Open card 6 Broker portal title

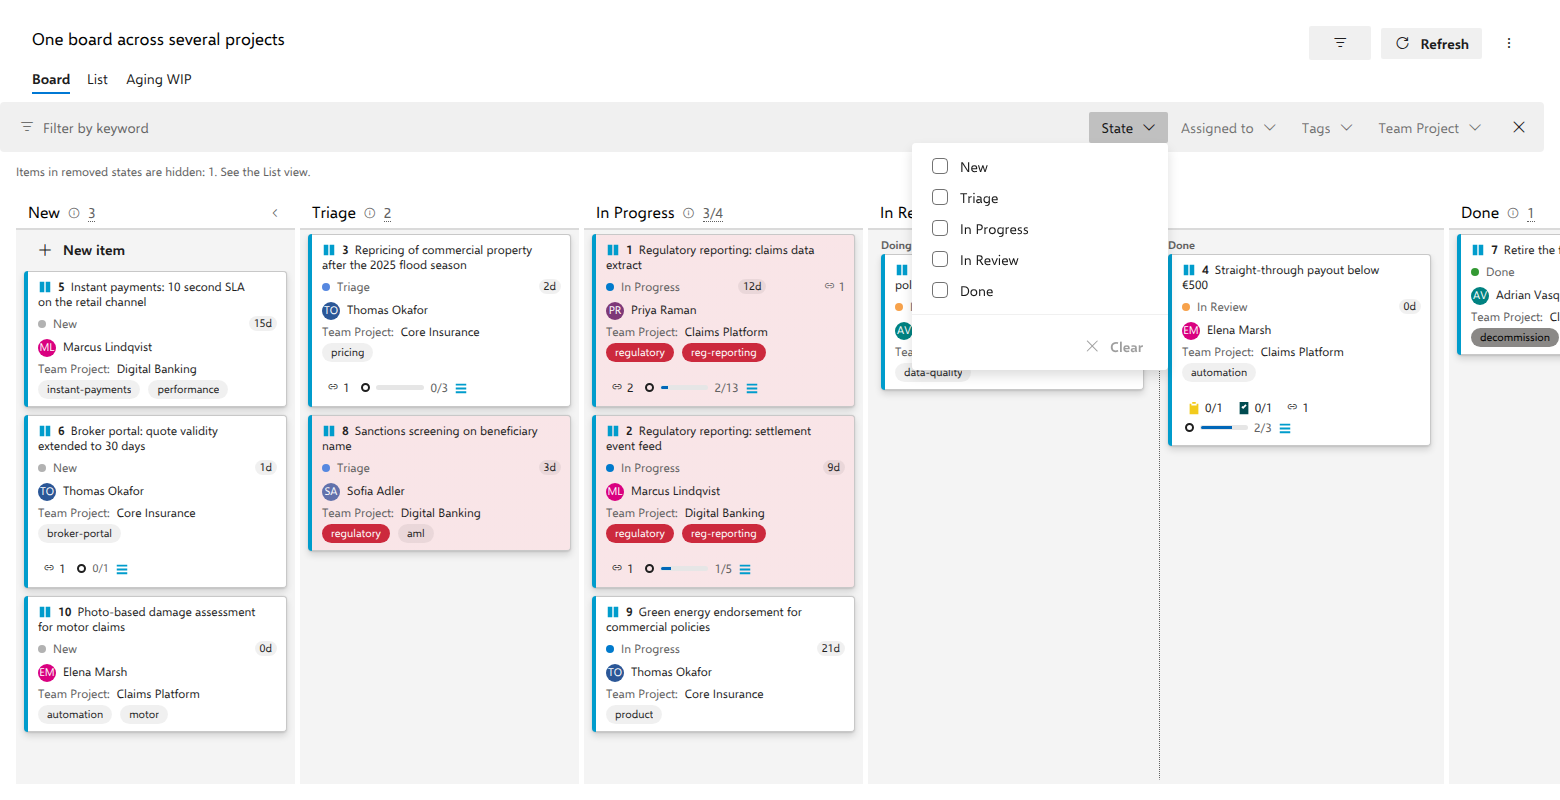(x=128, y=438)
